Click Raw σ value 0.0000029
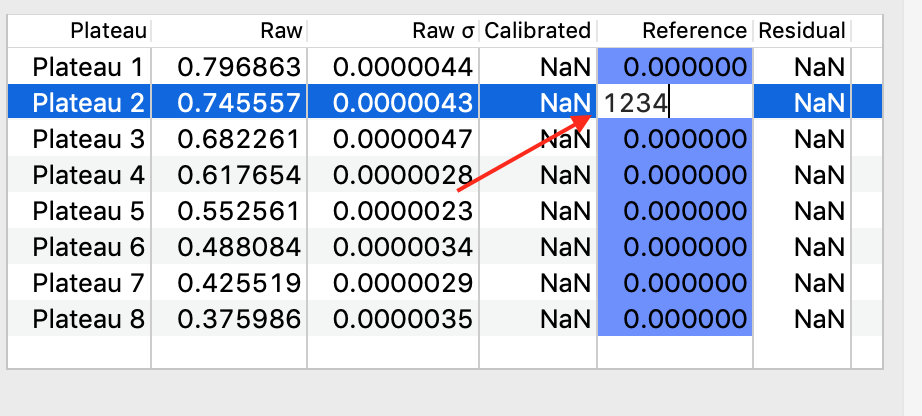This screenshot has width=922, height=416. coord(402,283)
